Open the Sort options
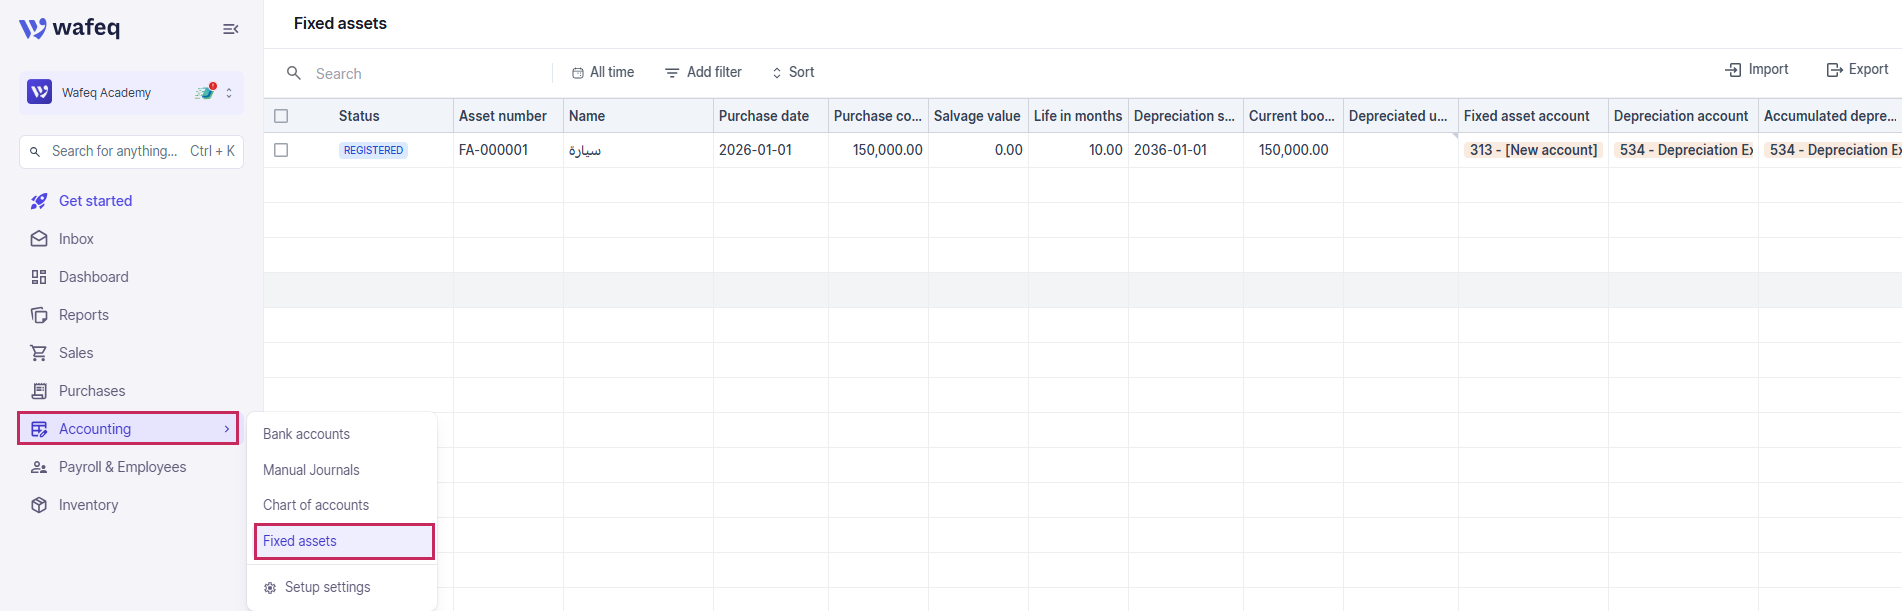This screenshot has height=611, width=1902. (x=793, y=72)
